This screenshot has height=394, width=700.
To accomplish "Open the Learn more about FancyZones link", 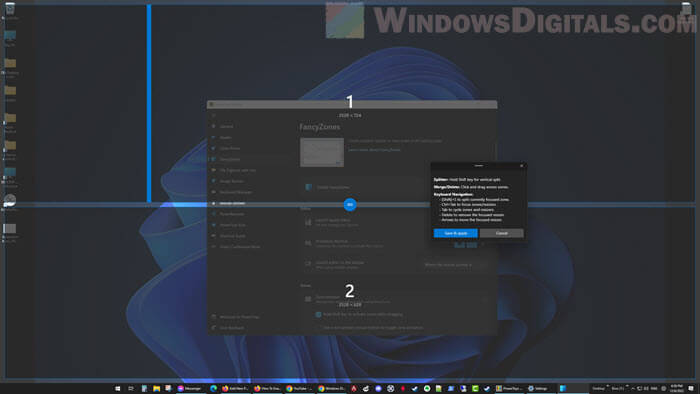I will 374,150.
